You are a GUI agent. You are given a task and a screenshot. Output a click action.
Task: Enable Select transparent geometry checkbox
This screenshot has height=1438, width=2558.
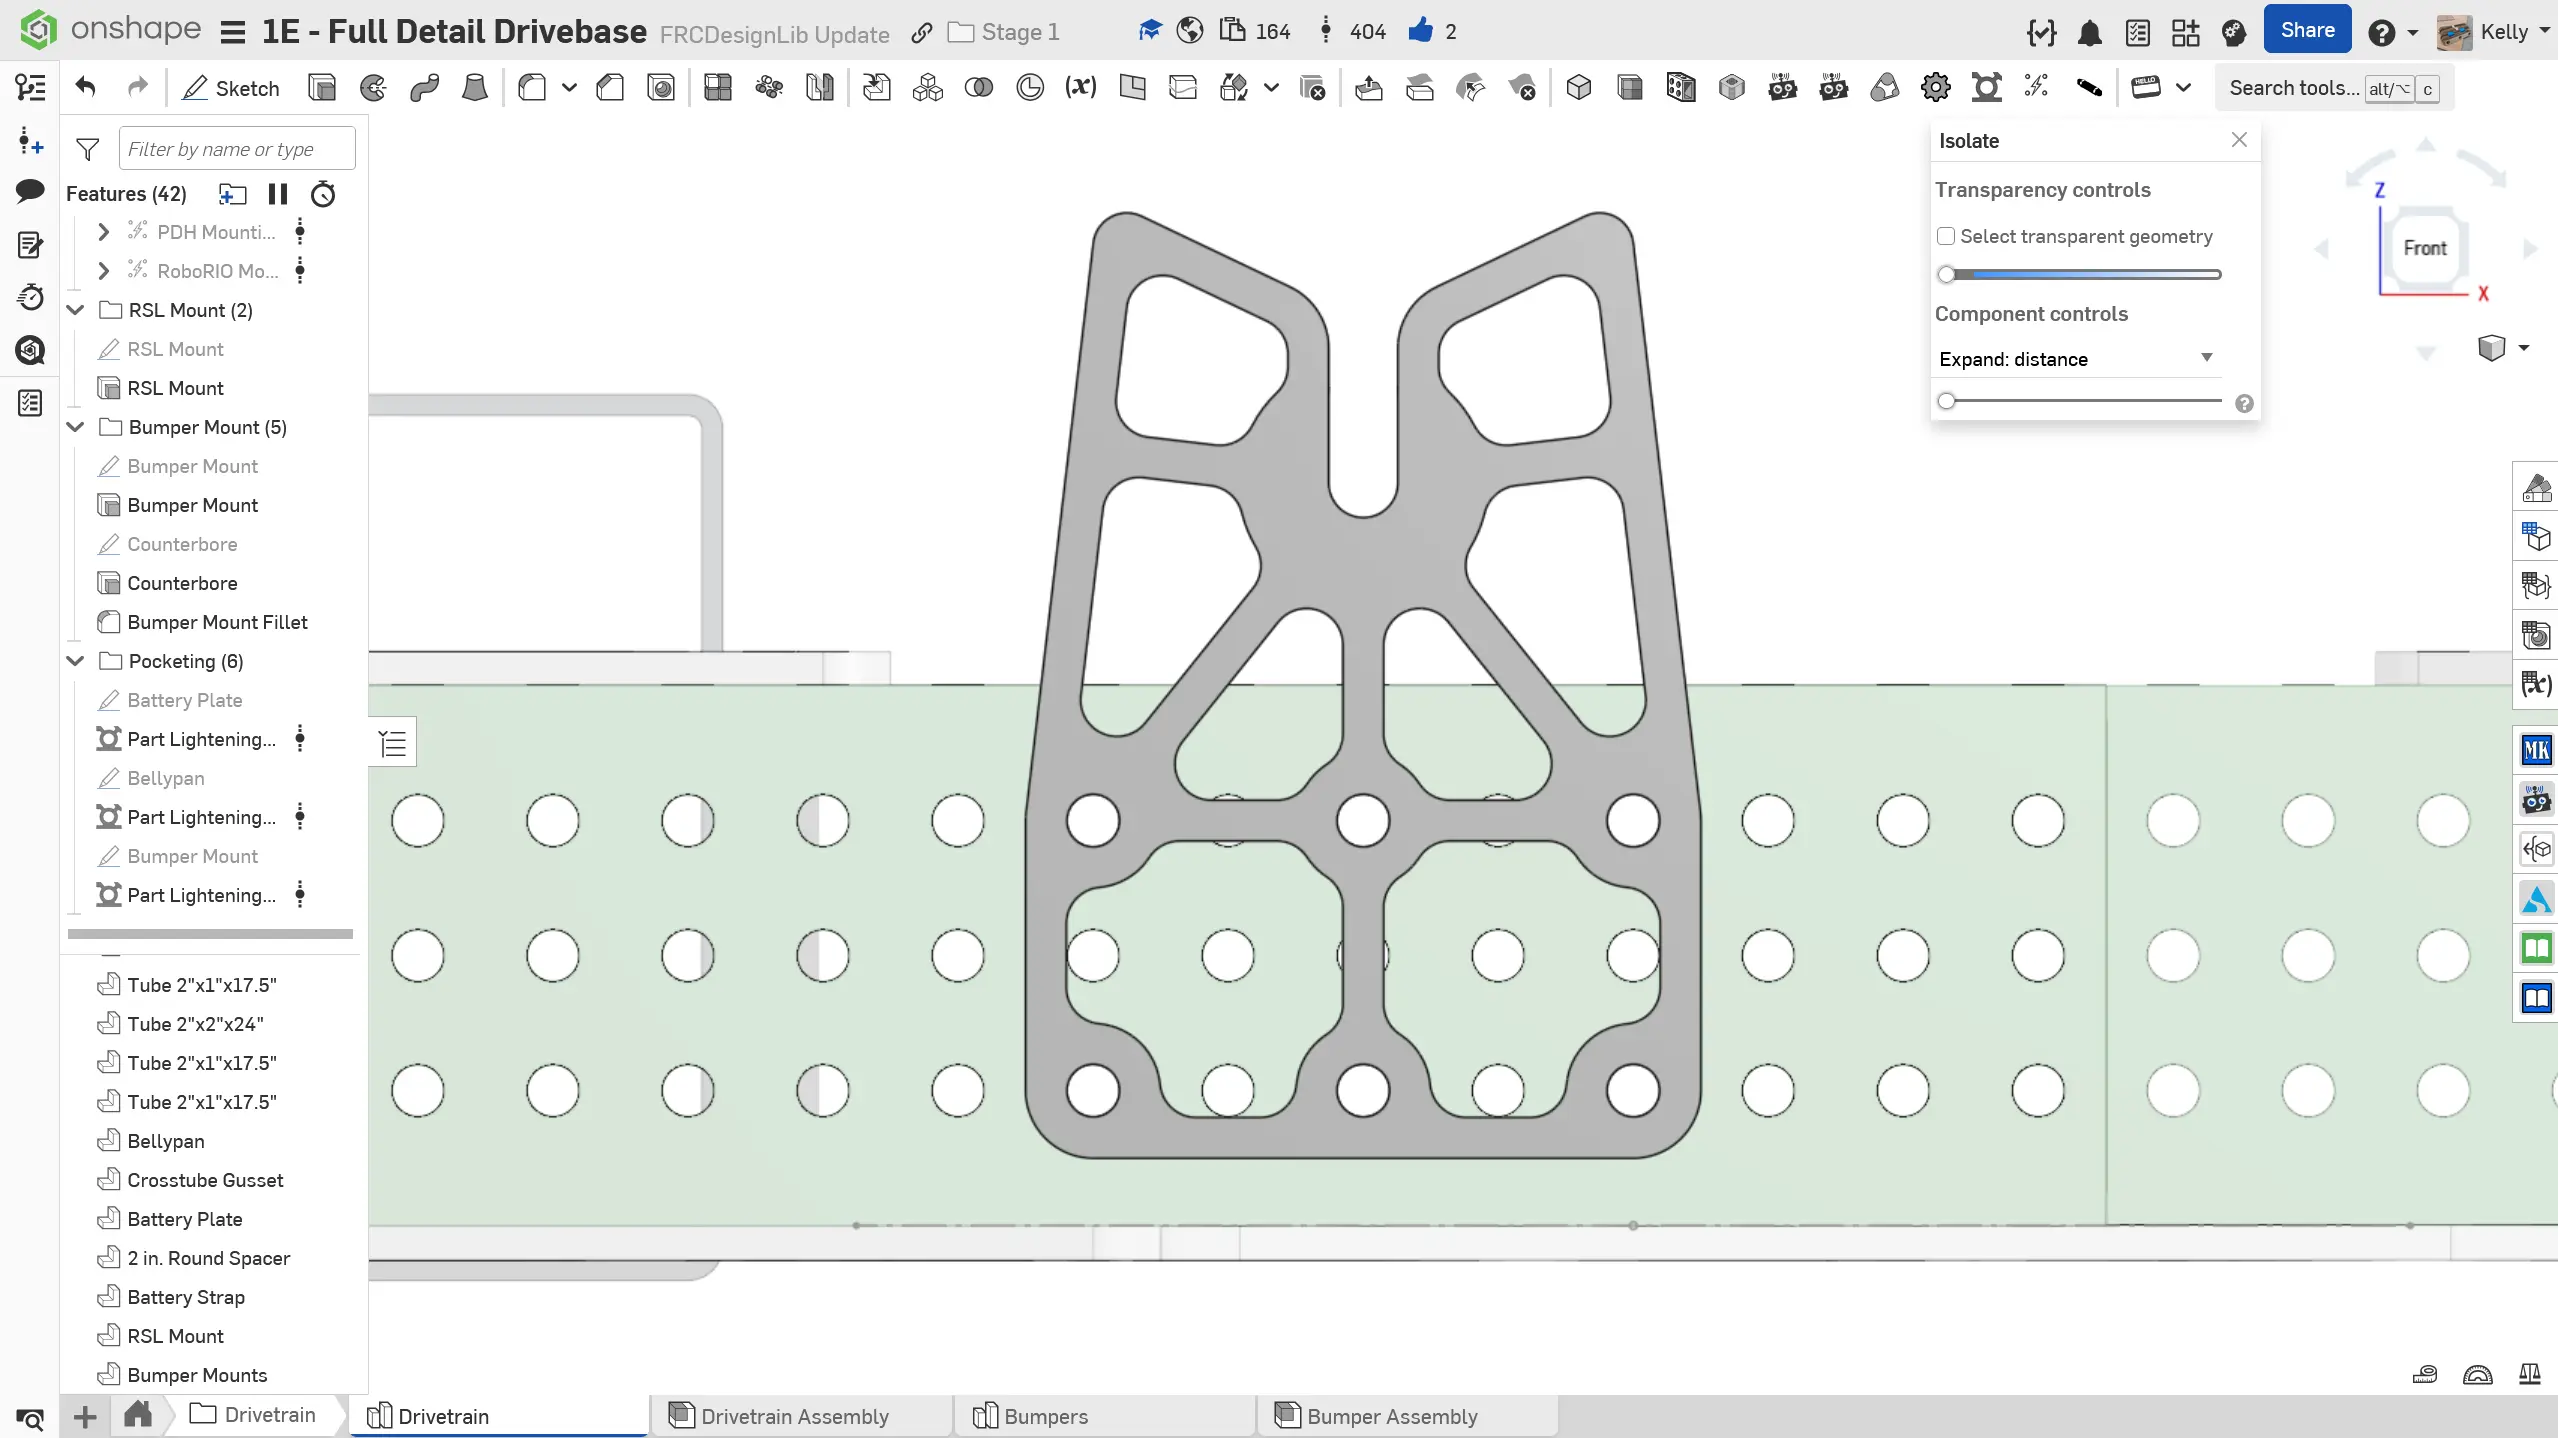[1946, 236]
